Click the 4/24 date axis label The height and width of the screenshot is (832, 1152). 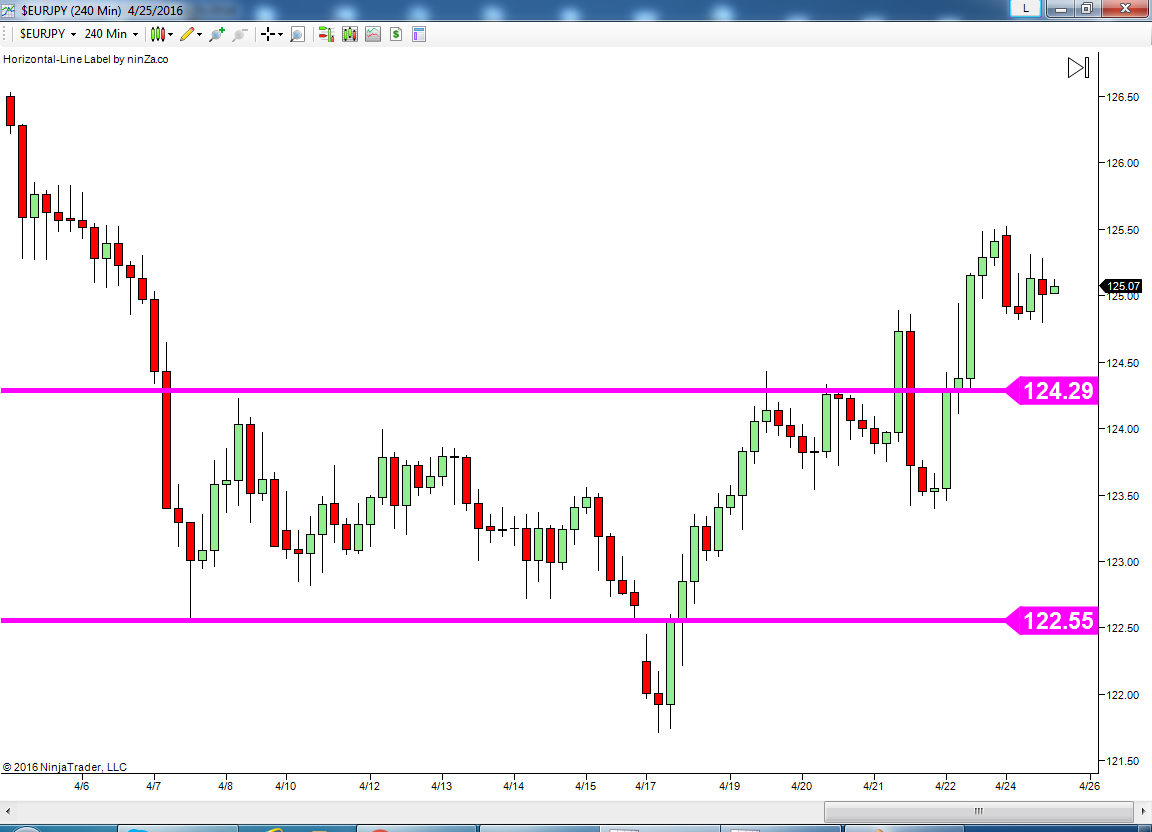click(x=1006, y=786)
